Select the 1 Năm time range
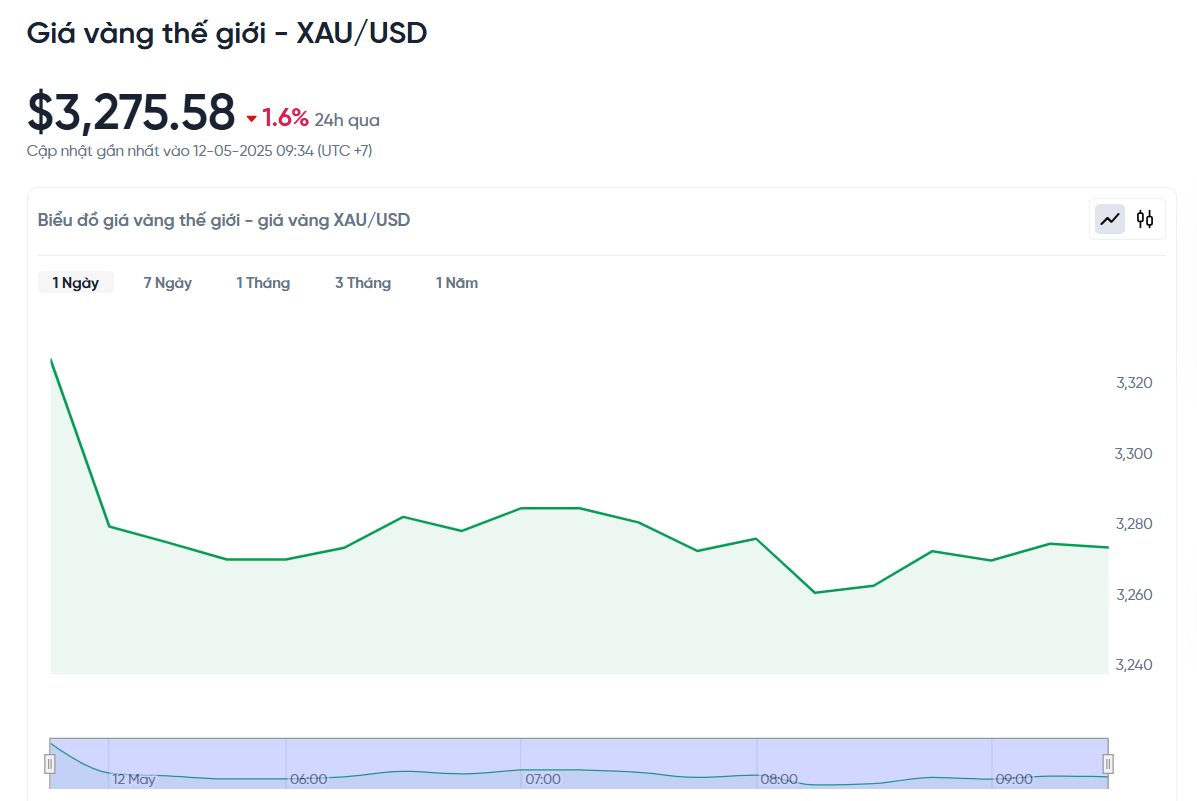Image resolution: width=1197 pixels, height=801 pixels. [457, 283]
